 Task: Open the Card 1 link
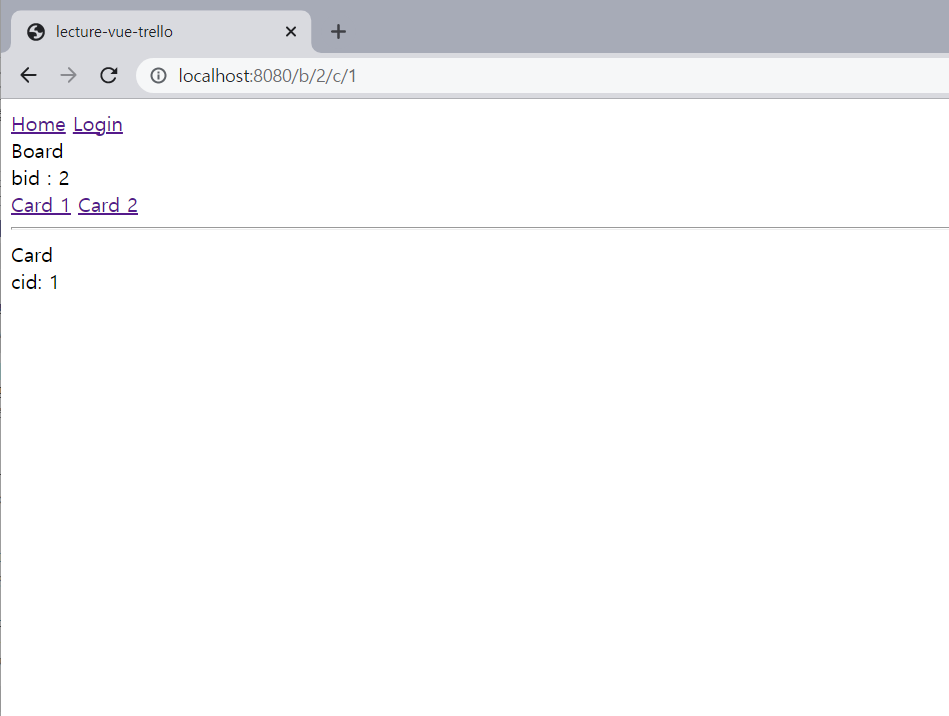pos(41,205)
